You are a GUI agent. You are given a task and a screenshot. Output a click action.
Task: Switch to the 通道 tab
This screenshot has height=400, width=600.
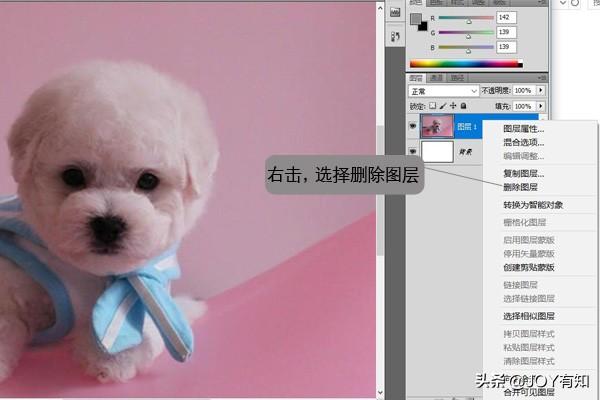click(x=437, y=78)
